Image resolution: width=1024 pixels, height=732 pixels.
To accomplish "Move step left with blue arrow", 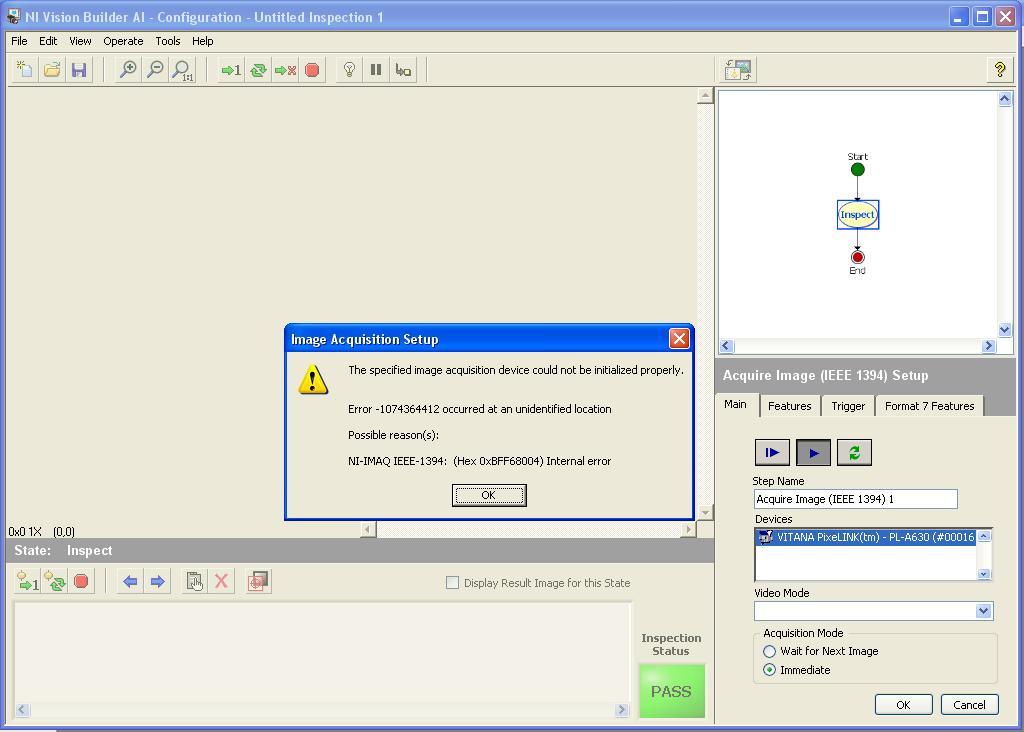I will point(130,581).
